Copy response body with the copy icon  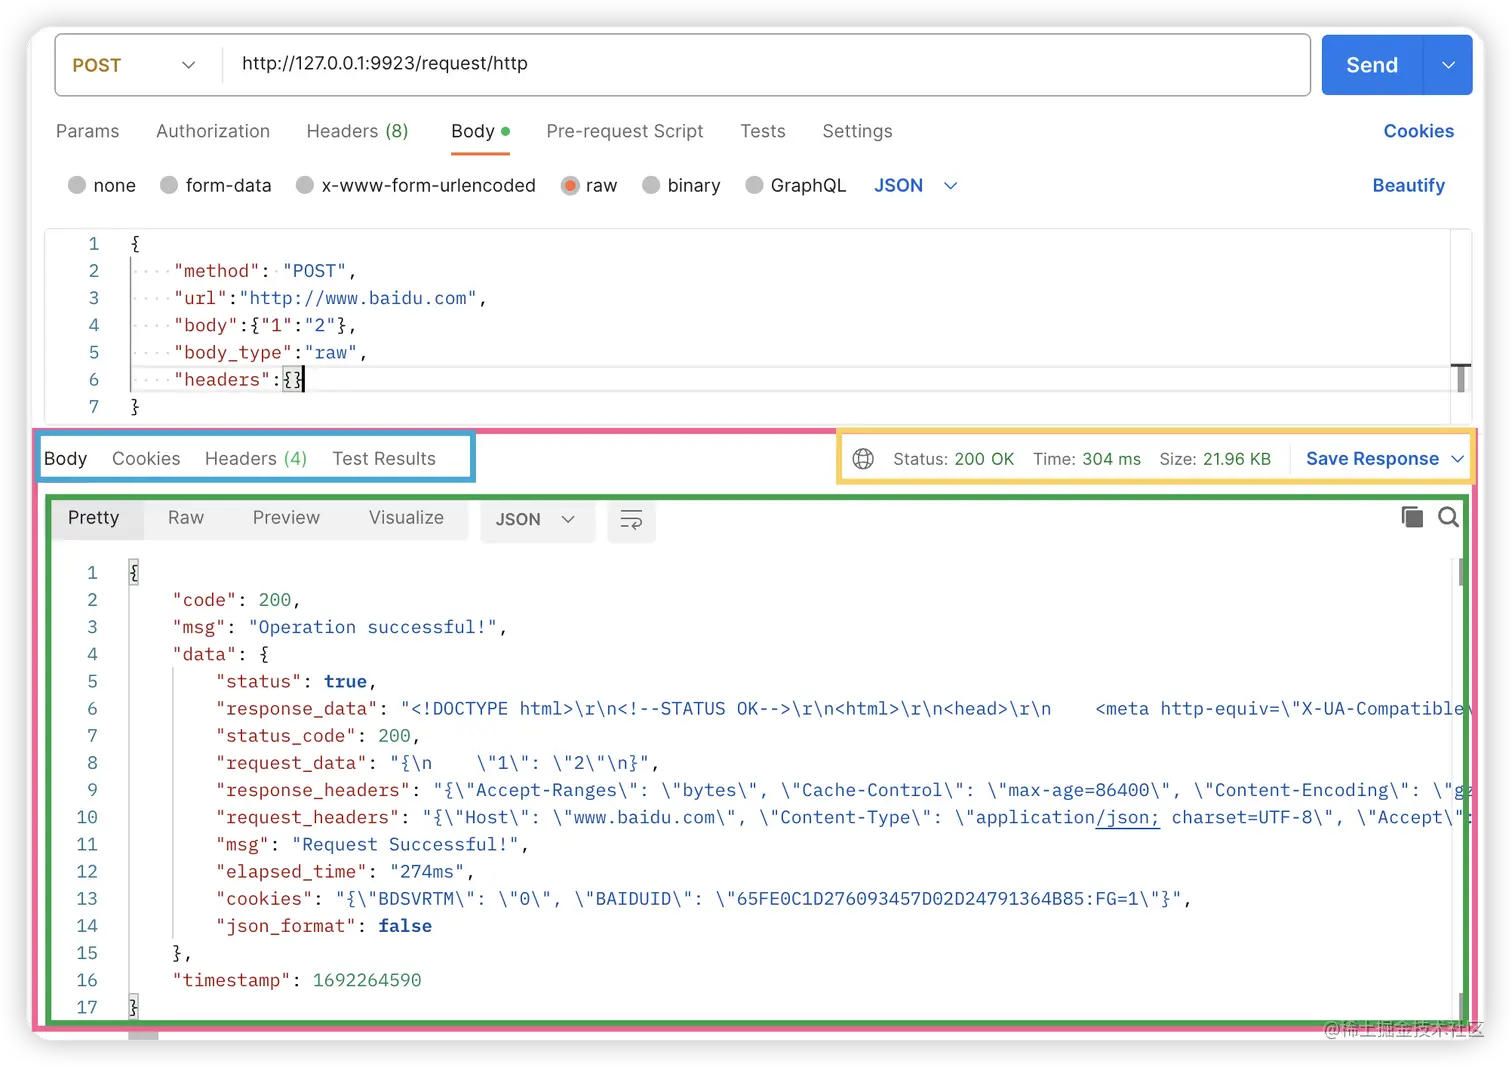pos(1412,517)
